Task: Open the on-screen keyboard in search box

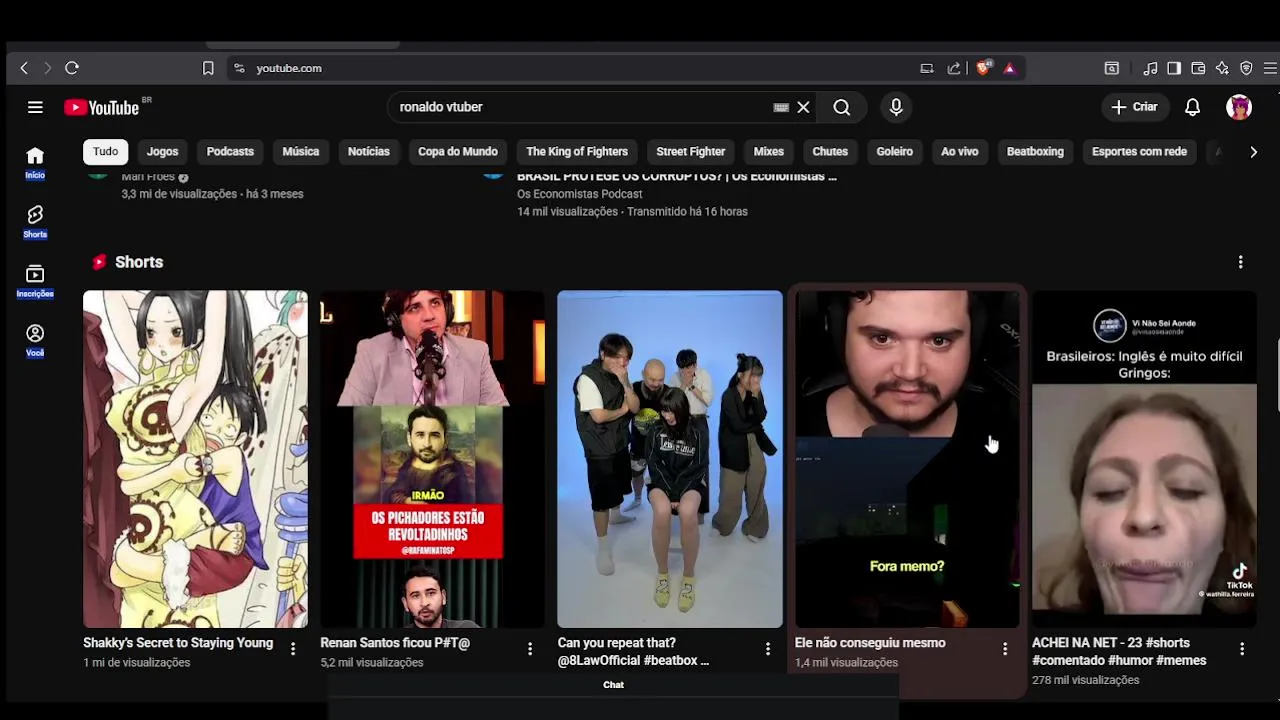Action: tap(781, 107)
